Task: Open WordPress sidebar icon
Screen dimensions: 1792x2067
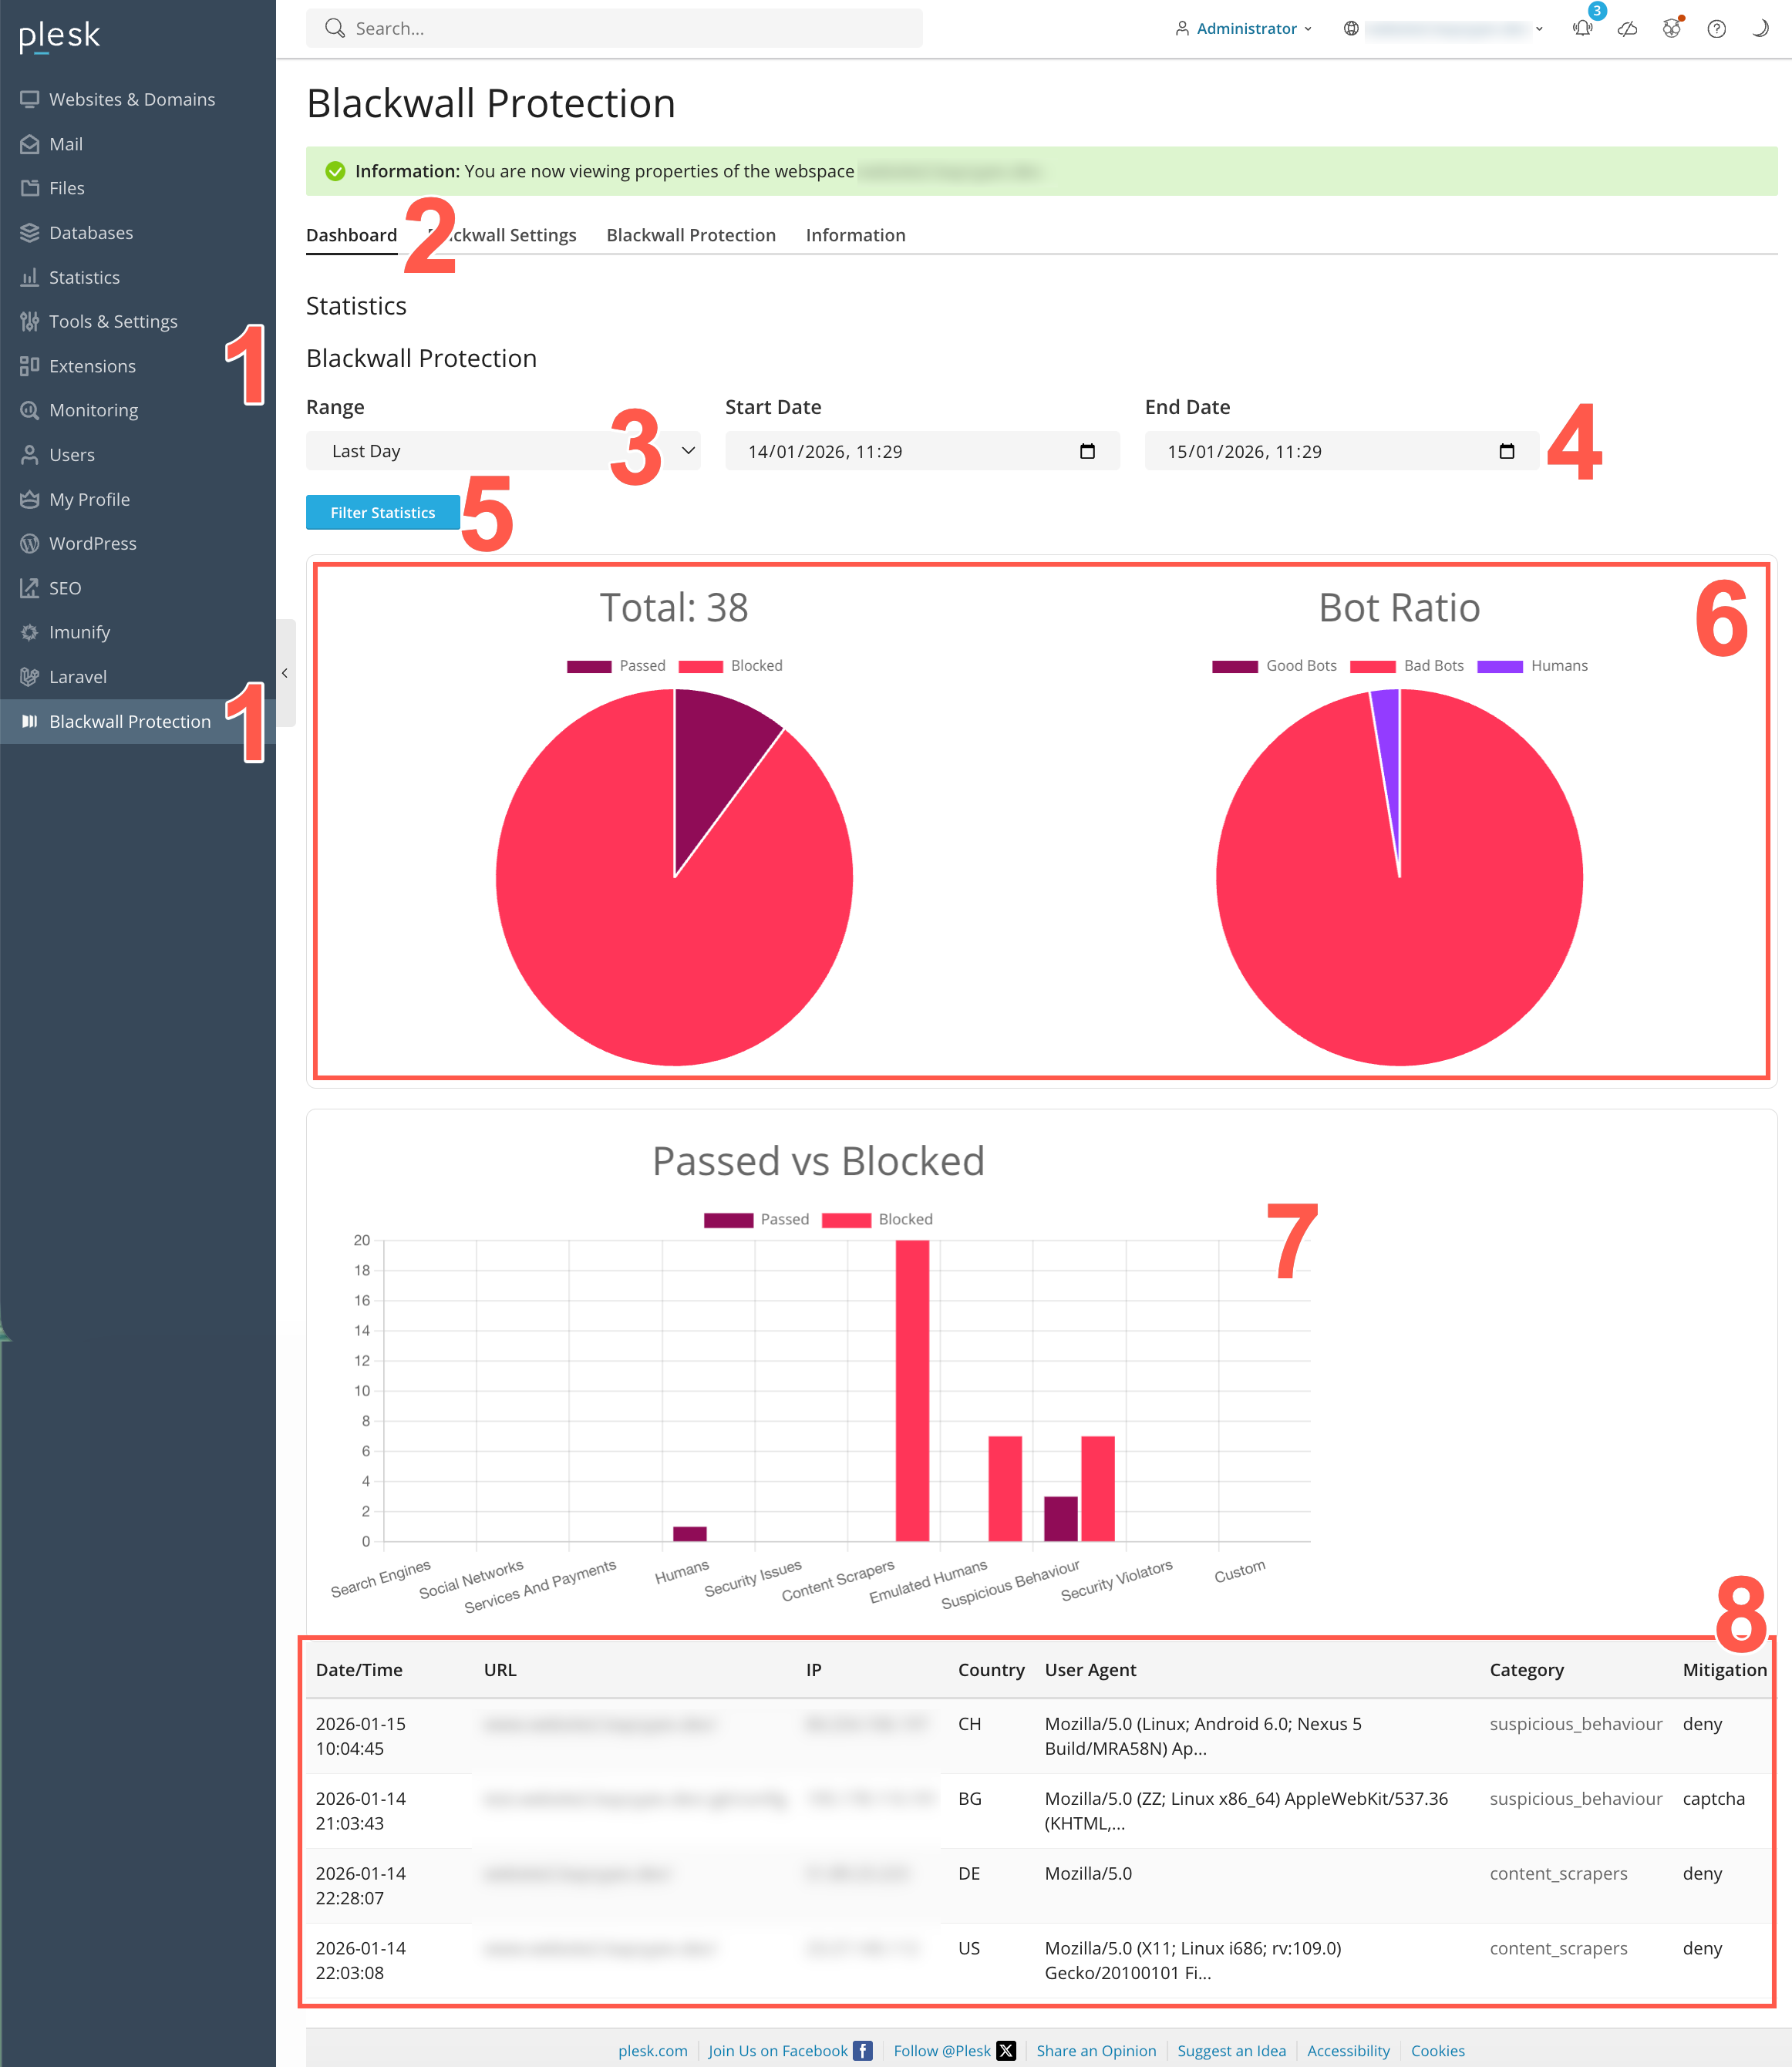Action: [x=29, y=543]
